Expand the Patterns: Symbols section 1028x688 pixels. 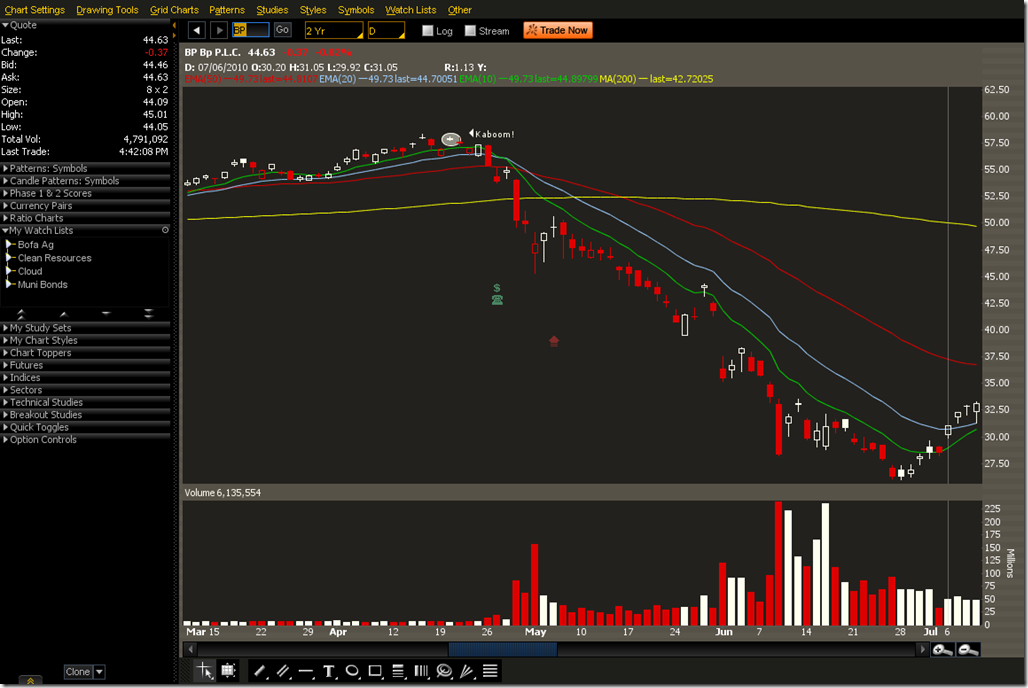(85, 169)
